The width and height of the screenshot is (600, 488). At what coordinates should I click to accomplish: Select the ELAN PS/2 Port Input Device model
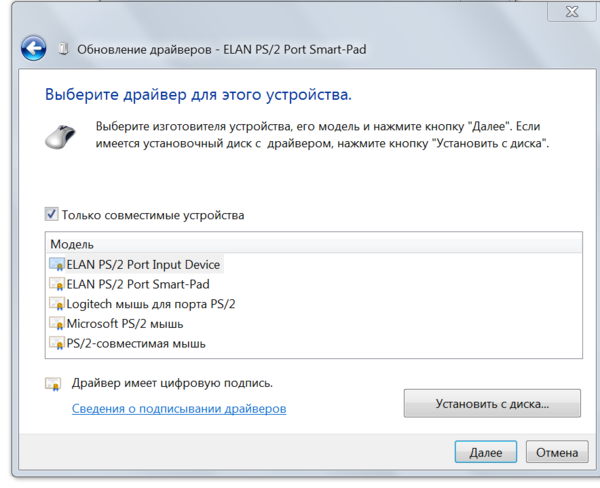point(143,264)
